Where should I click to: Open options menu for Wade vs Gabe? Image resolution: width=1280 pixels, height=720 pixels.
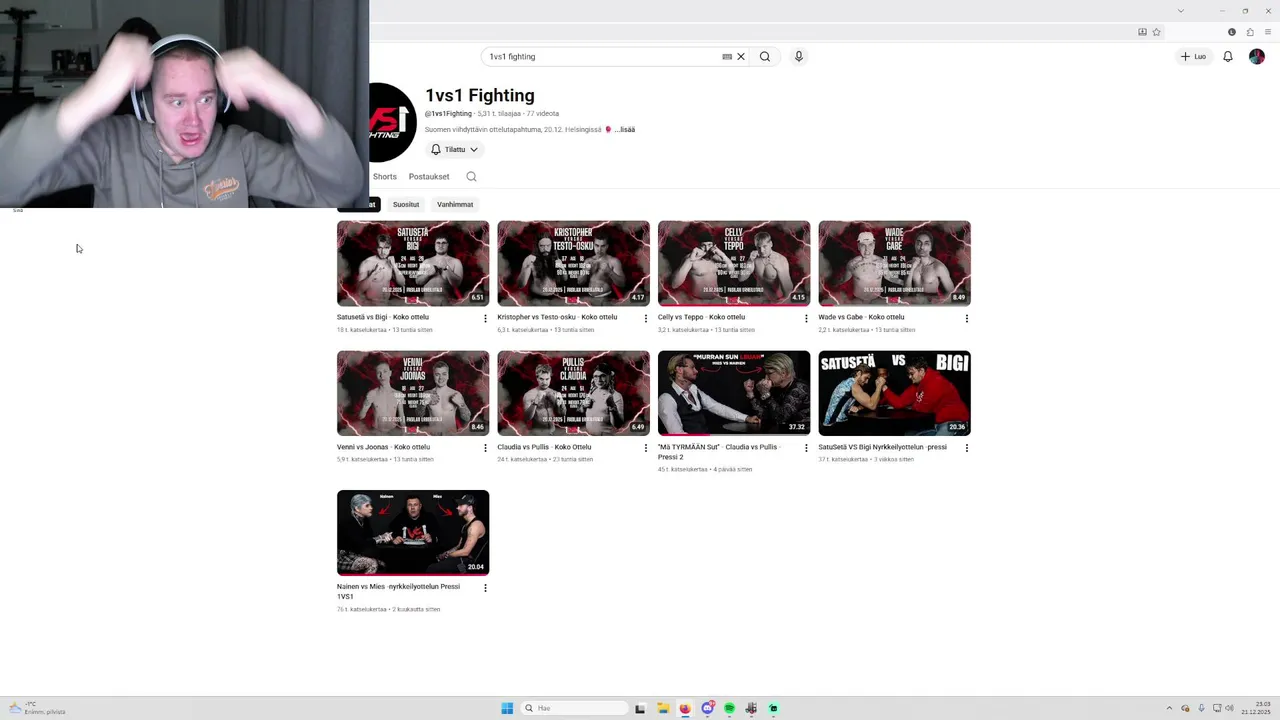[x=966, y=319]
